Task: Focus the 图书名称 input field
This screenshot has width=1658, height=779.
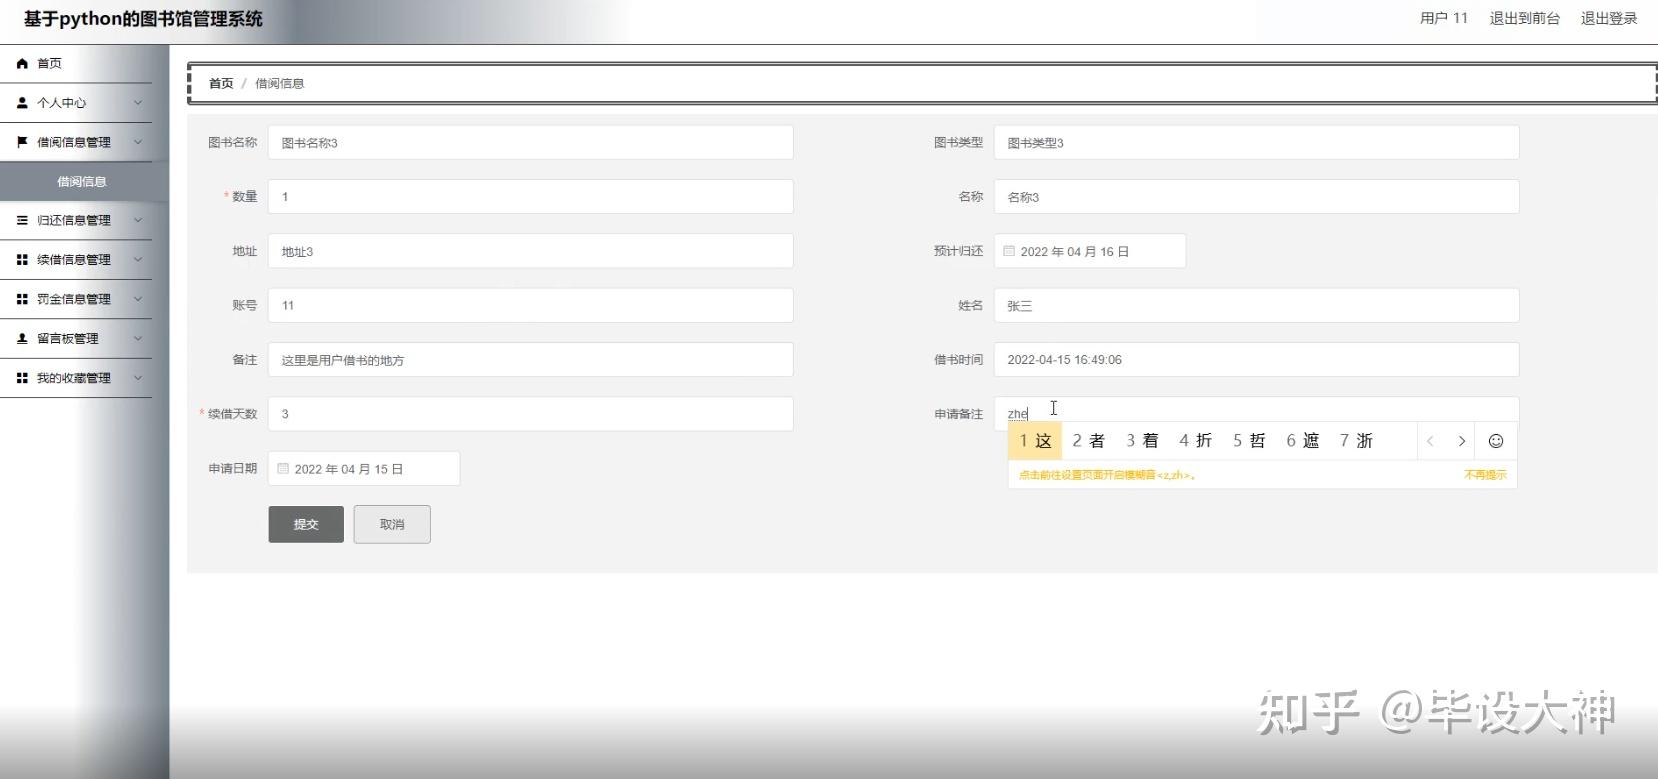Action: (x=530, y=142)
